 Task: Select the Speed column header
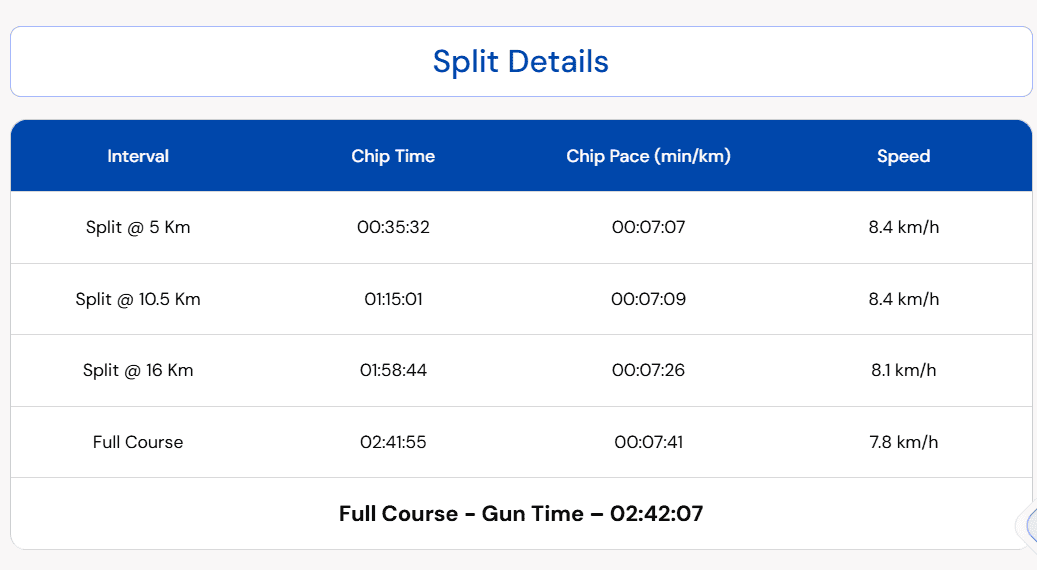tap(903, 156)
